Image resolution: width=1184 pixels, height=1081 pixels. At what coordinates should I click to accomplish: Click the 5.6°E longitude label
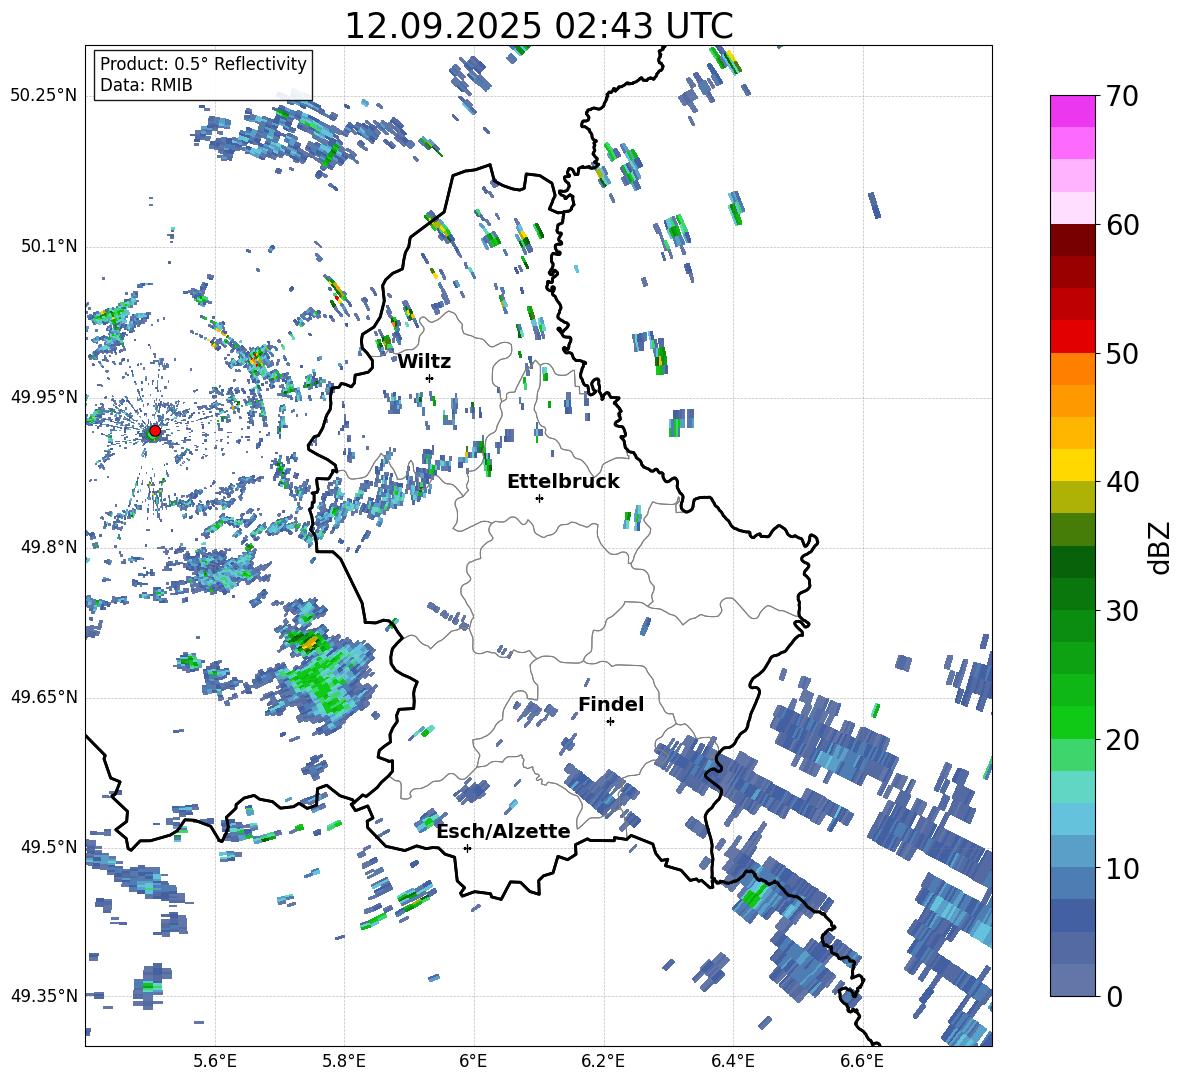coord(215,1061)
